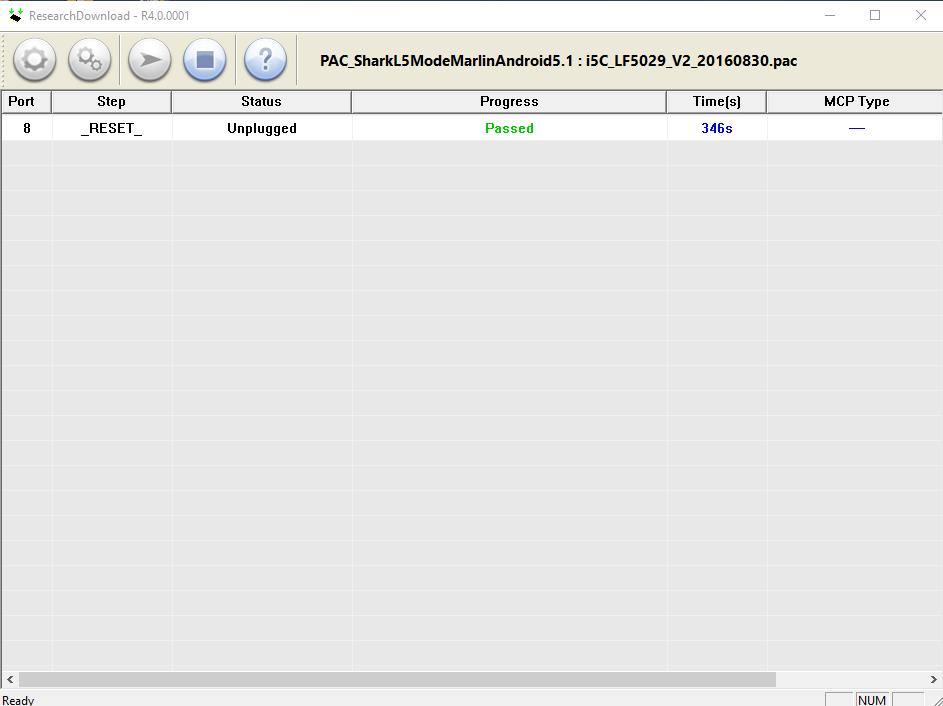This screenshot has width=943, height=706.
Task: Click the Status column header
Action: click(261, 101)
